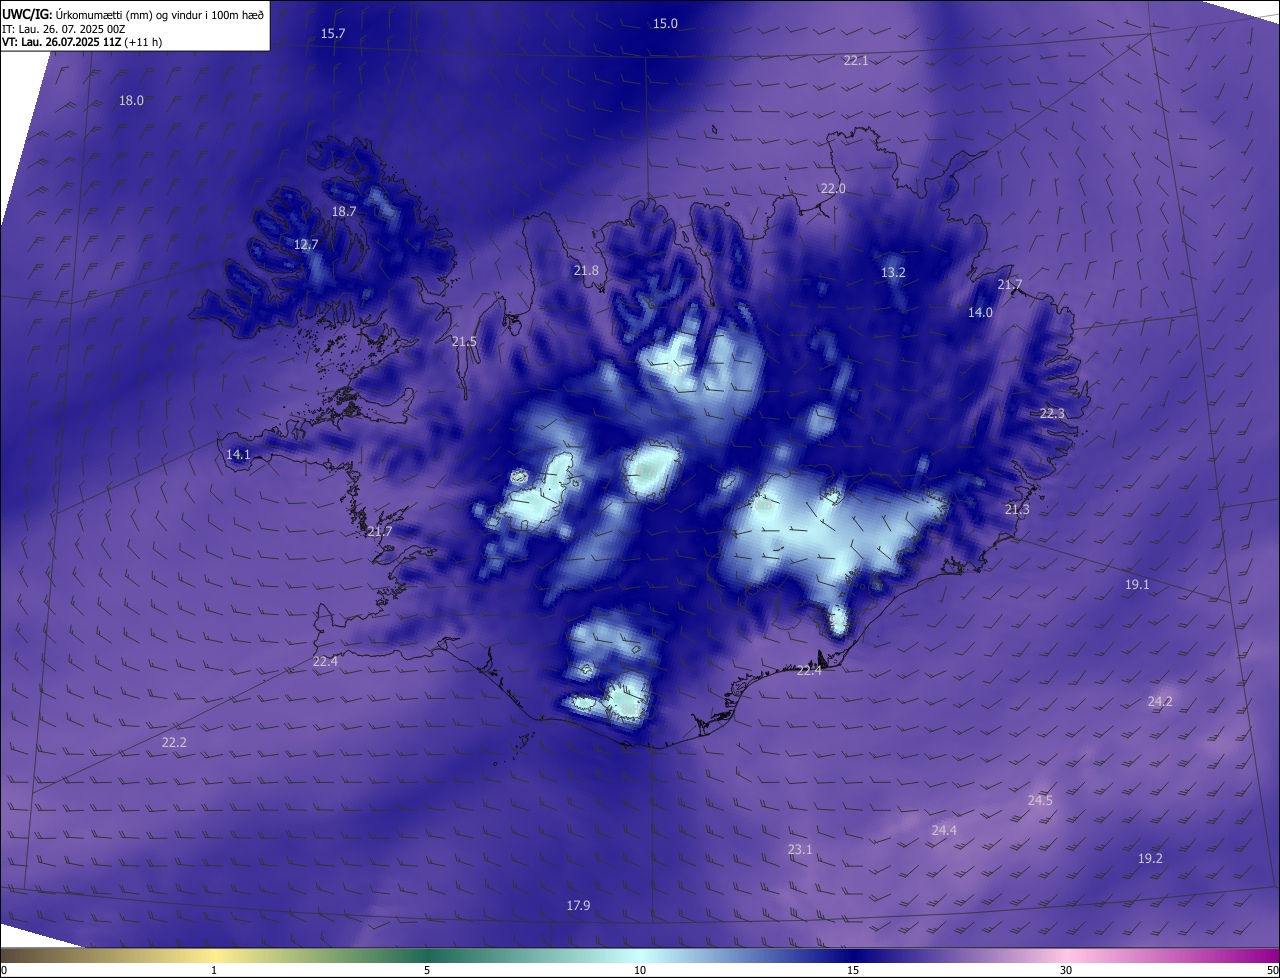Click the 22.2 value label
Viewport: 1280px width, 978px height.
pyautogui.click(x=174, y=743)
